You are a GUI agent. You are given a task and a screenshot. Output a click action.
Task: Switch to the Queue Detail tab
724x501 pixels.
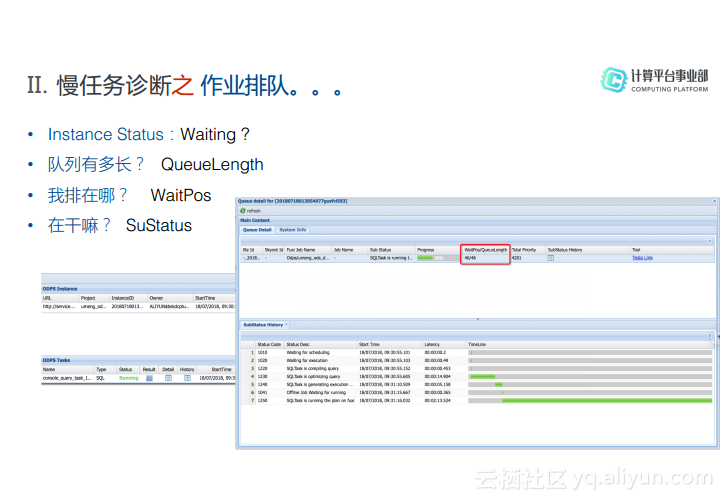(257, 229)
